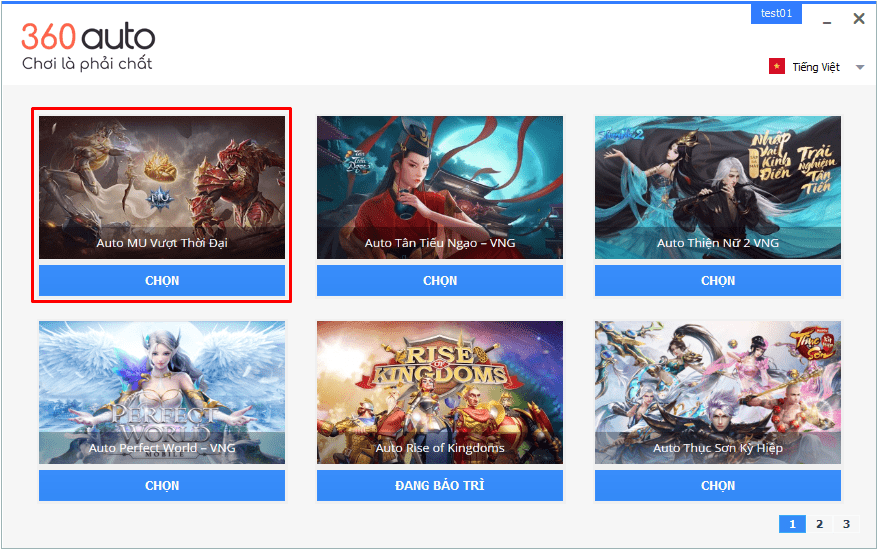Select the Auto Perfect World thumbnail
This screenshot has width=878, height=550.
162,392
